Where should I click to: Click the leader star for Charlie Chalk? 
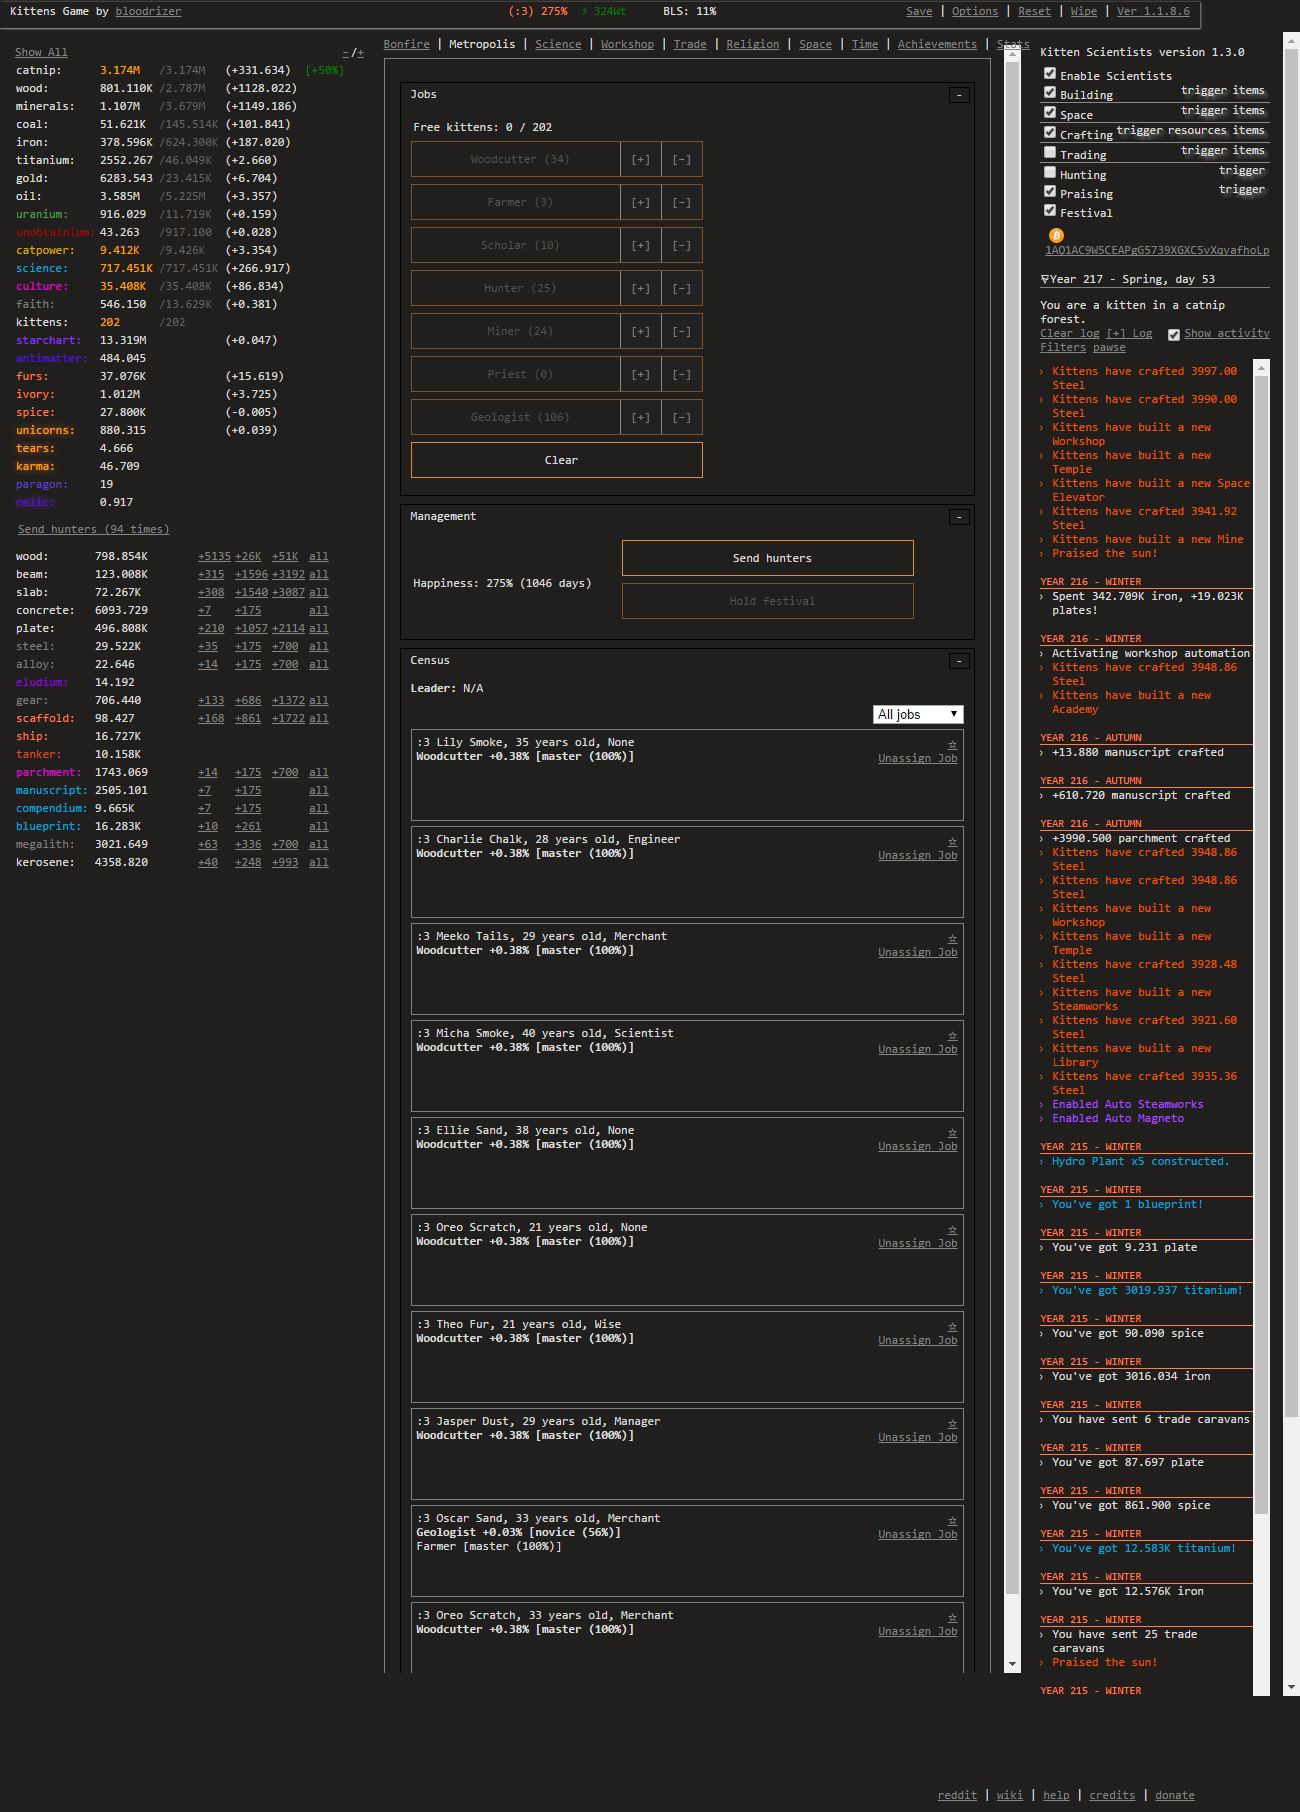click(x=952, y=841)
